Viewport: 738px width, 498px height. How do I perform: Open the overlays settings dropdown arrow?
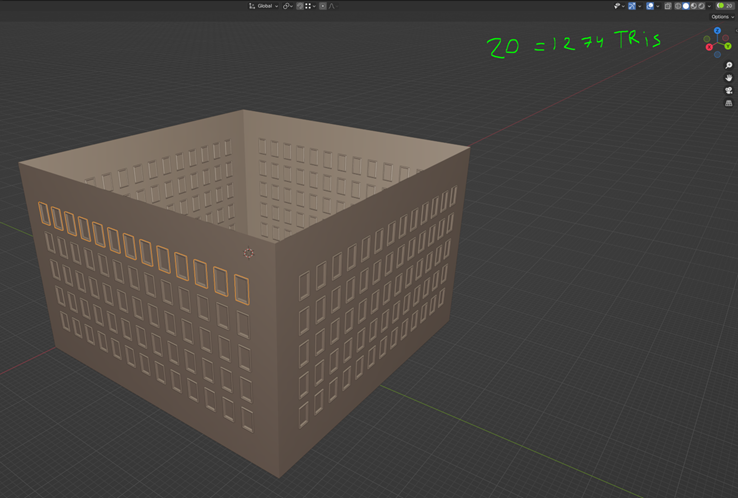(657, 6)
